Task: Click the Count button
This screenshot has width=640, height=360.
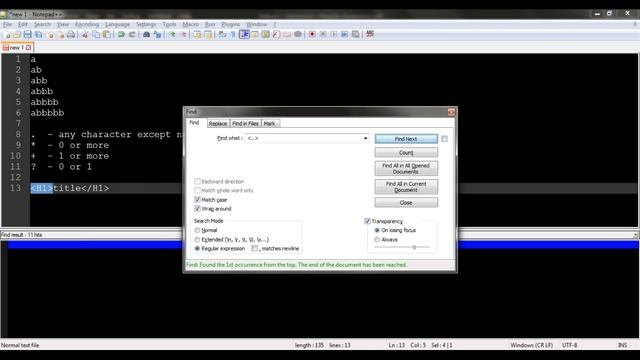Action: click(406, 153)
